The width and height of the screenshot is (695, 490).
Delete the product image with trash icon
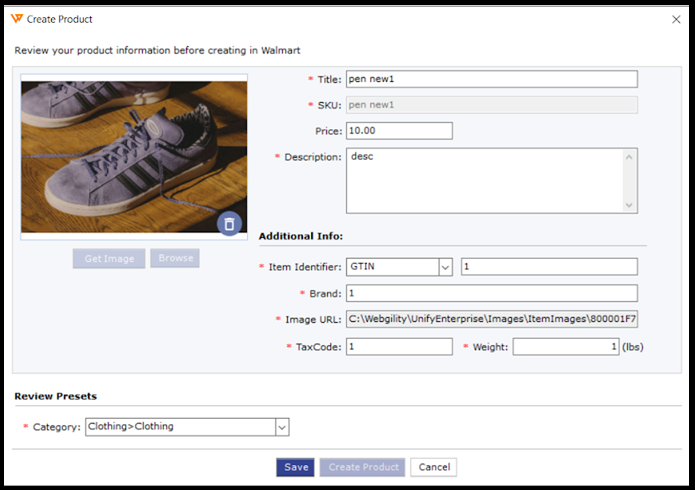[228, 223]
